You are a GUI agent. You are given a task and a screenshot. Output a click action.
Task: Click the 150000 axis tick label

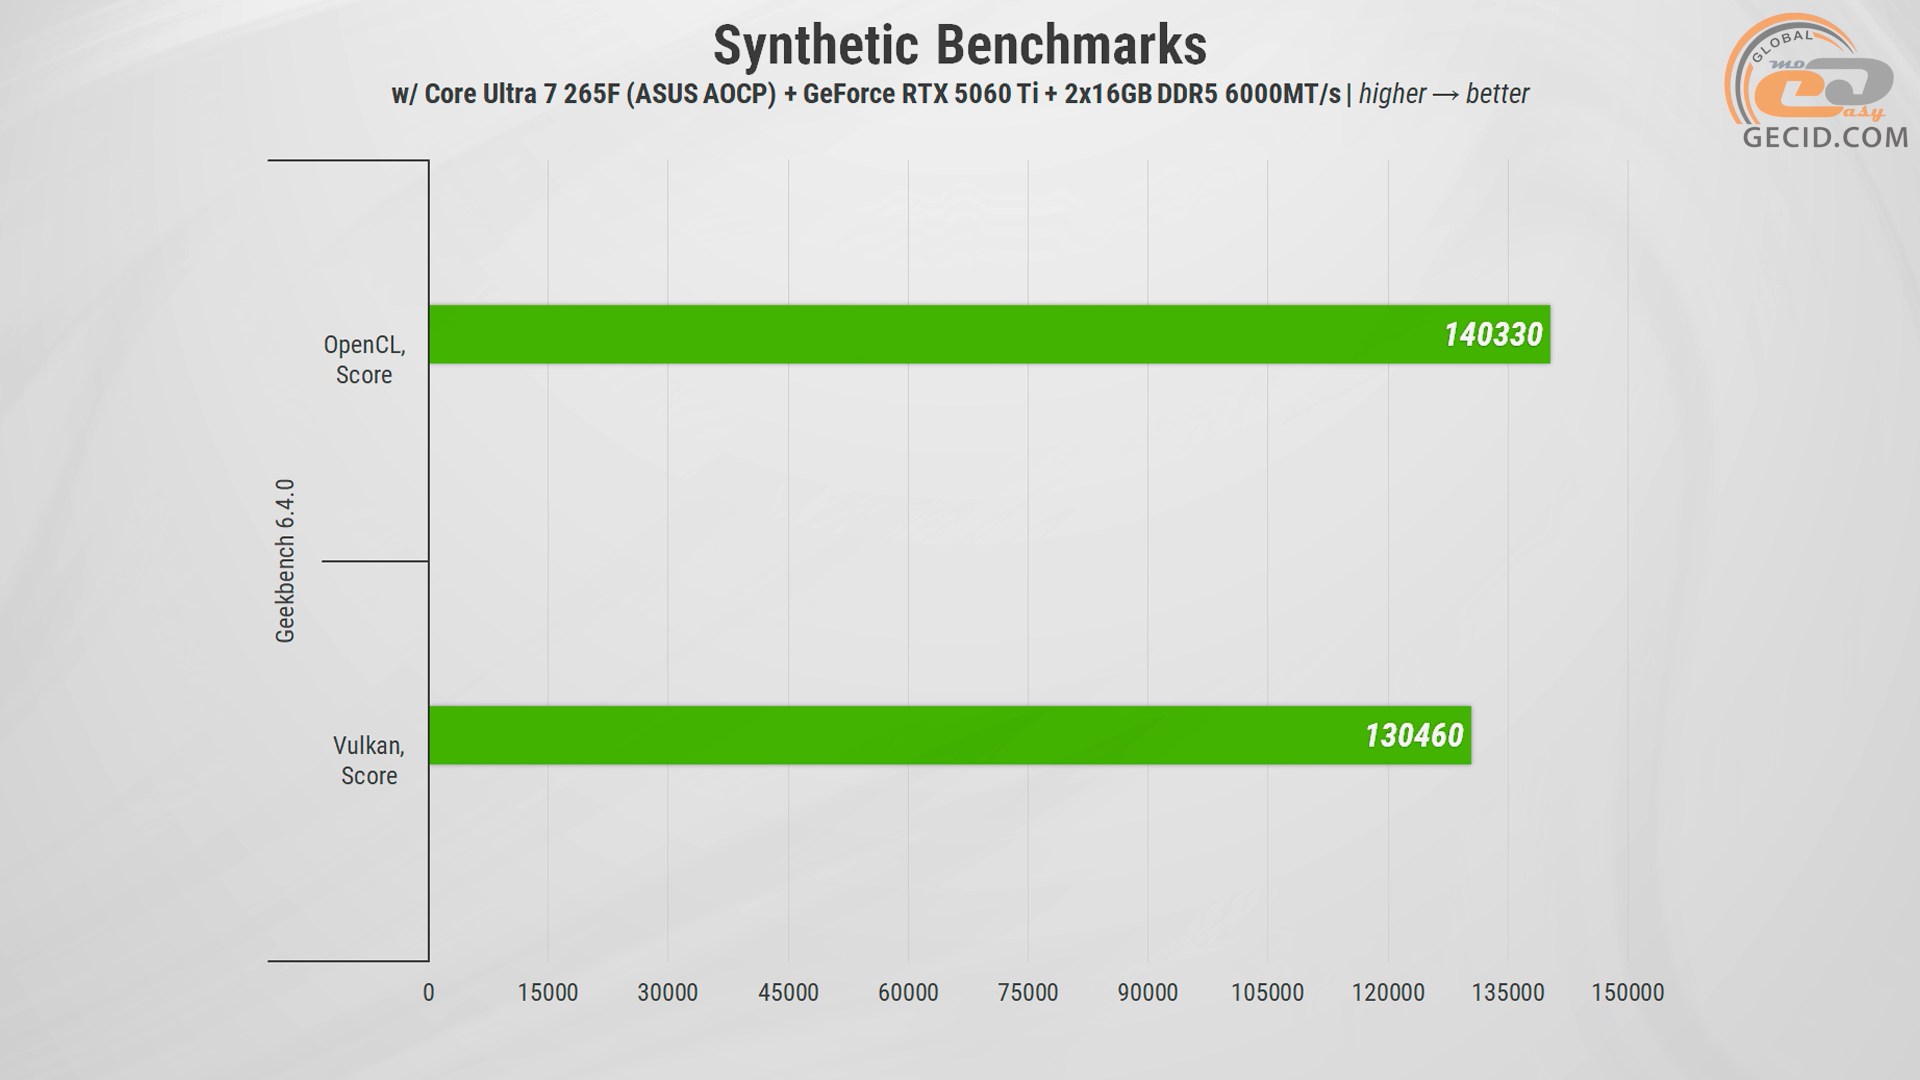click(x=1628, y=993)
